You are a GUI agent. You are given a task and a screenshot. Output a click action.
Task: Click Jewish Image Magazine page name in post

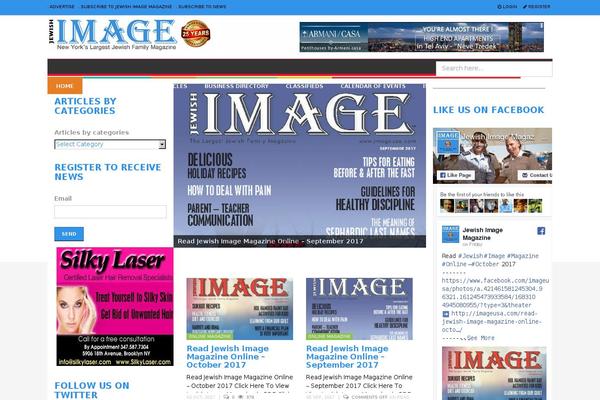click(x=482, y=234)
